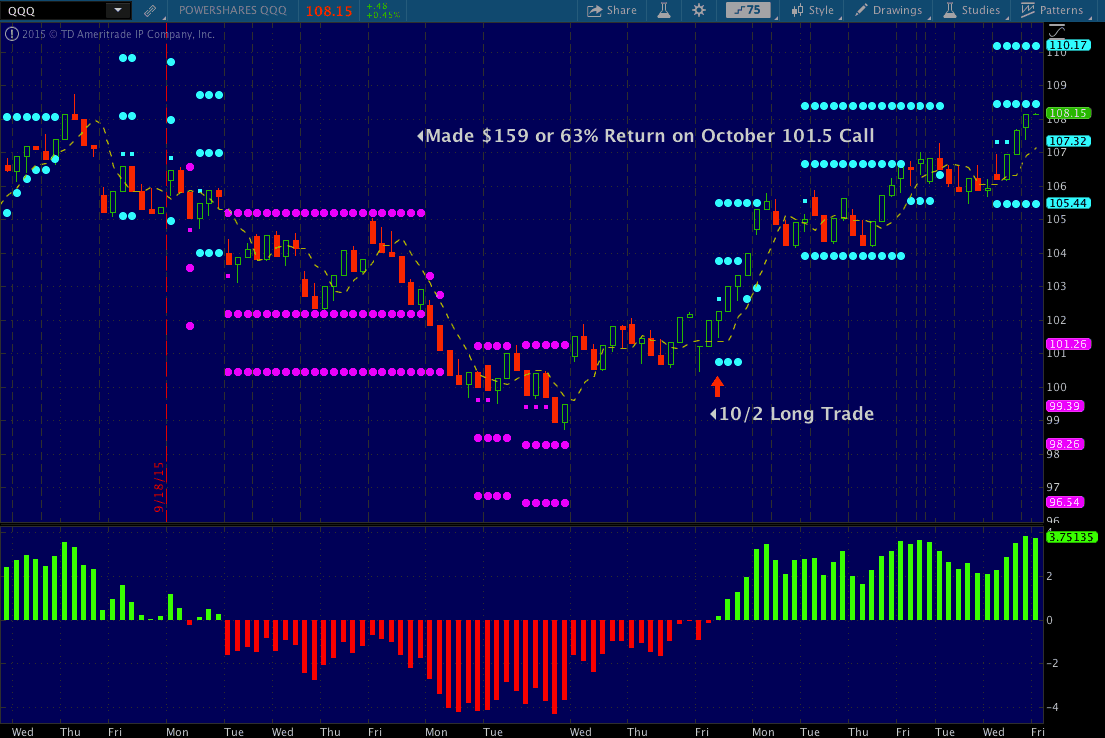Open the Drawings menu
The image size is (1105, 738).
(896, 10)
